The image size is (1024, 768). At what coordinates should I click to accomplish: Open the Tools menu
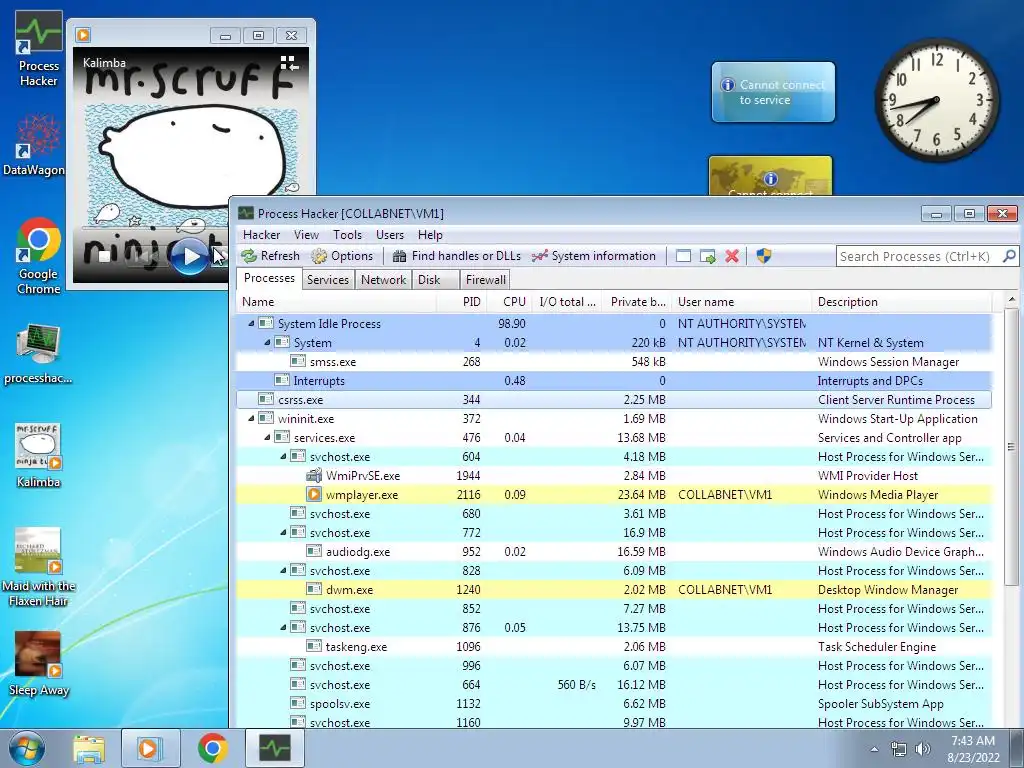click(347, 234)
